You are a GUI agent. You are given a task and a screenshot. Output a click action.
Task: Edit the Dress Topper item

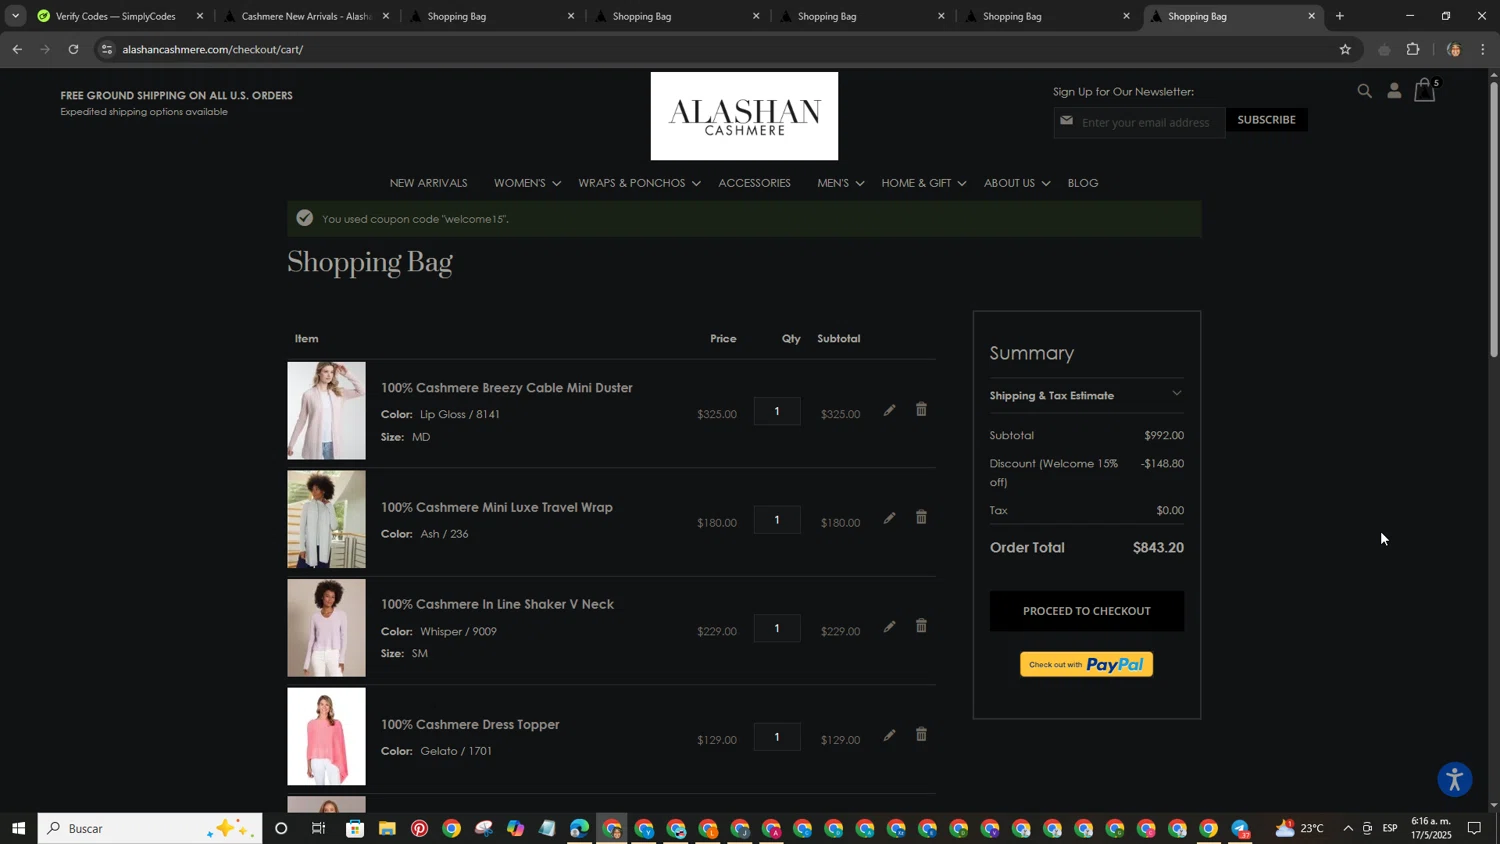tap(889, 736)
